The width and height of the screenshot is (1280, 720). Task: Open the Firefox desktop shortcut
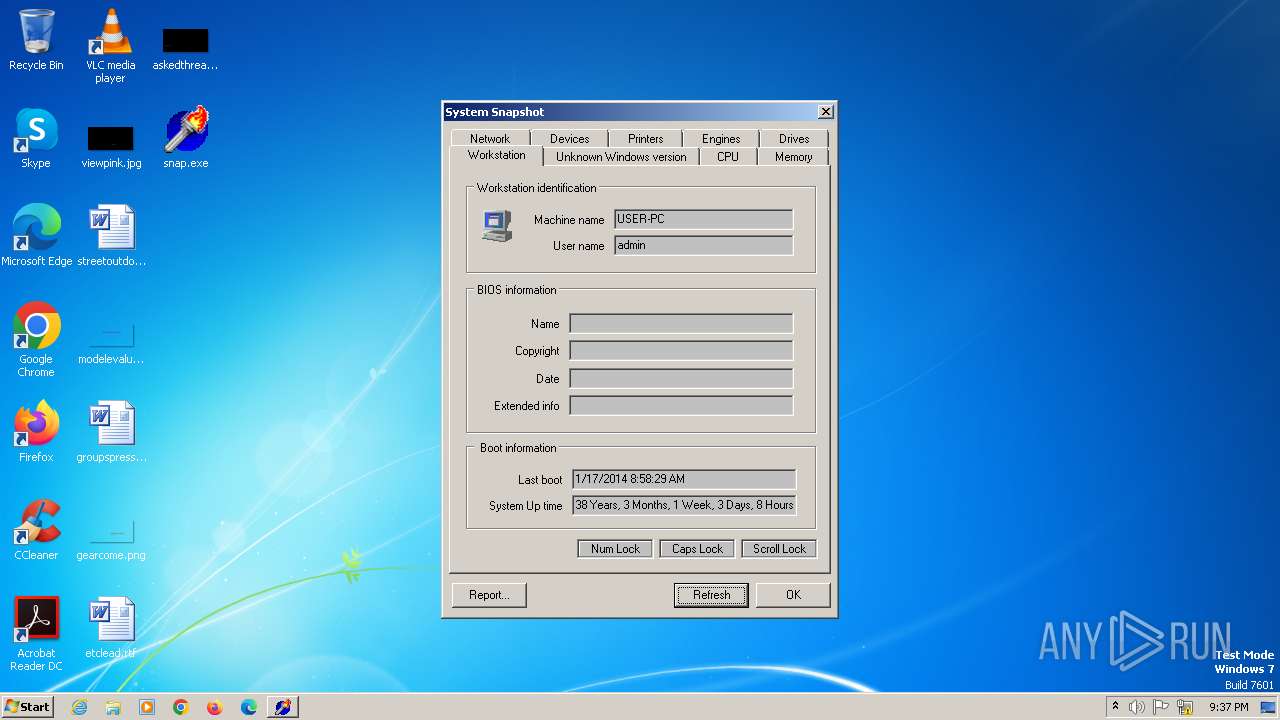[36, 432]
